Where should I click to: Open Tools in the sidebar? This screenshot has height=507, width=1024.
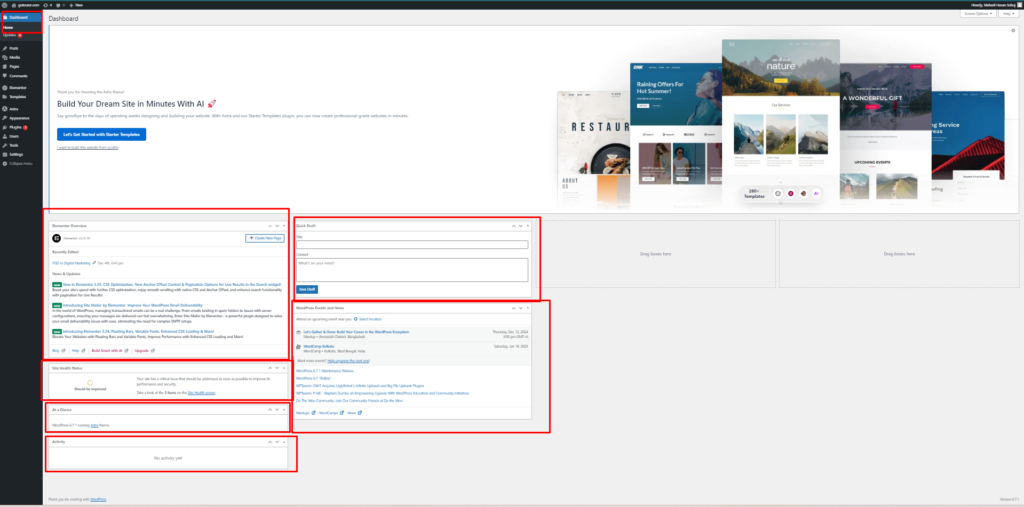click(14, 145)
